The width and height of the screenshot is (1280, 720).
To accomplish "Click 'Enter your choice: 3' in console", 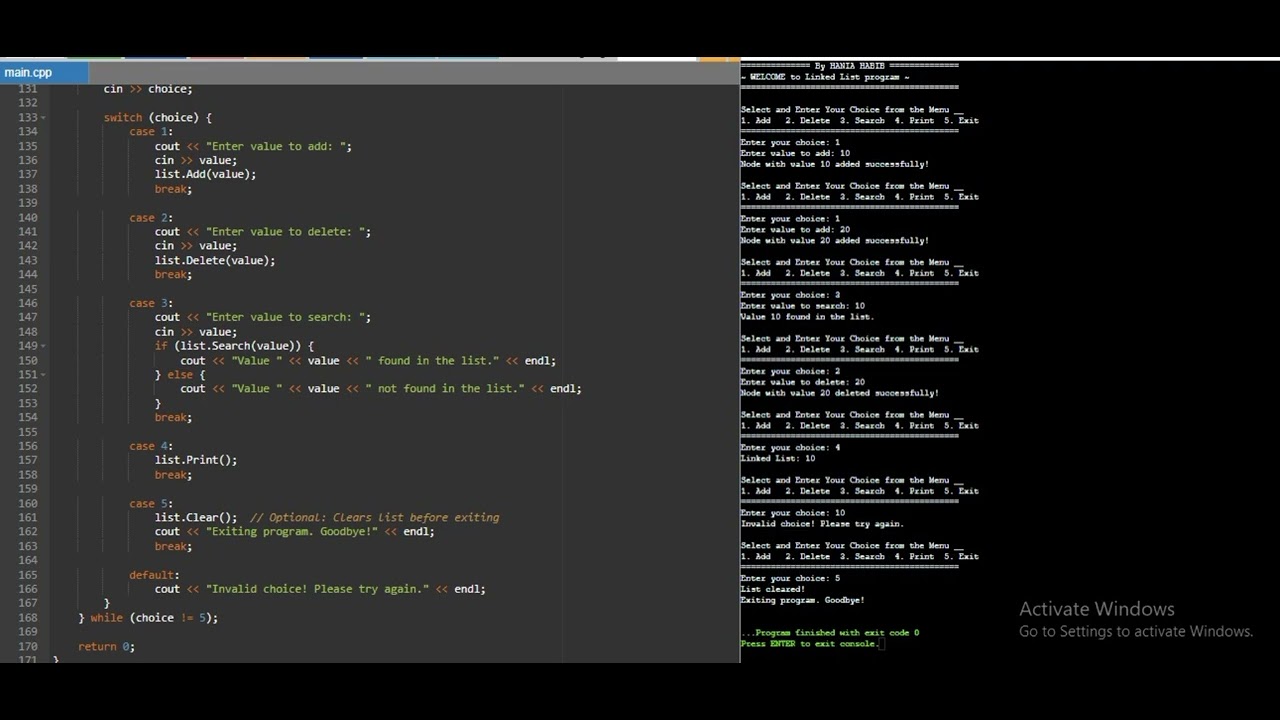I will click(791, 295).
